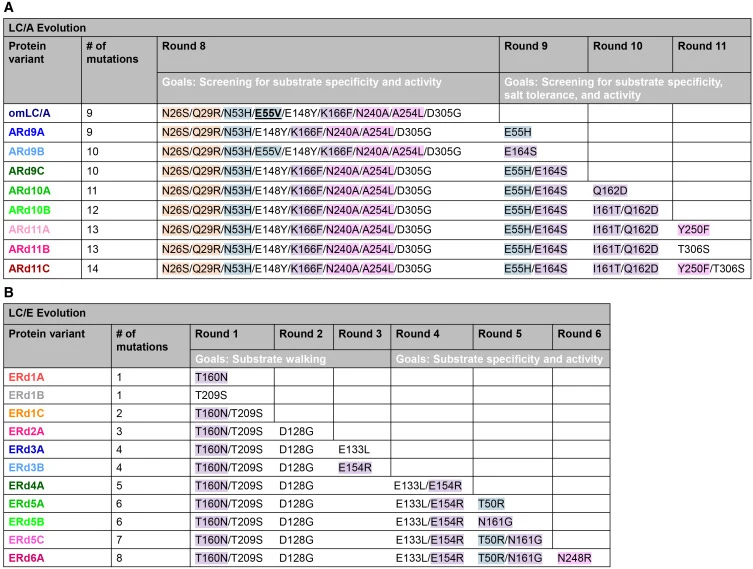The height and width of the screenshot is (569, 753).
Task: Click the ERd4A variant name
Action: tap(26, 485)
